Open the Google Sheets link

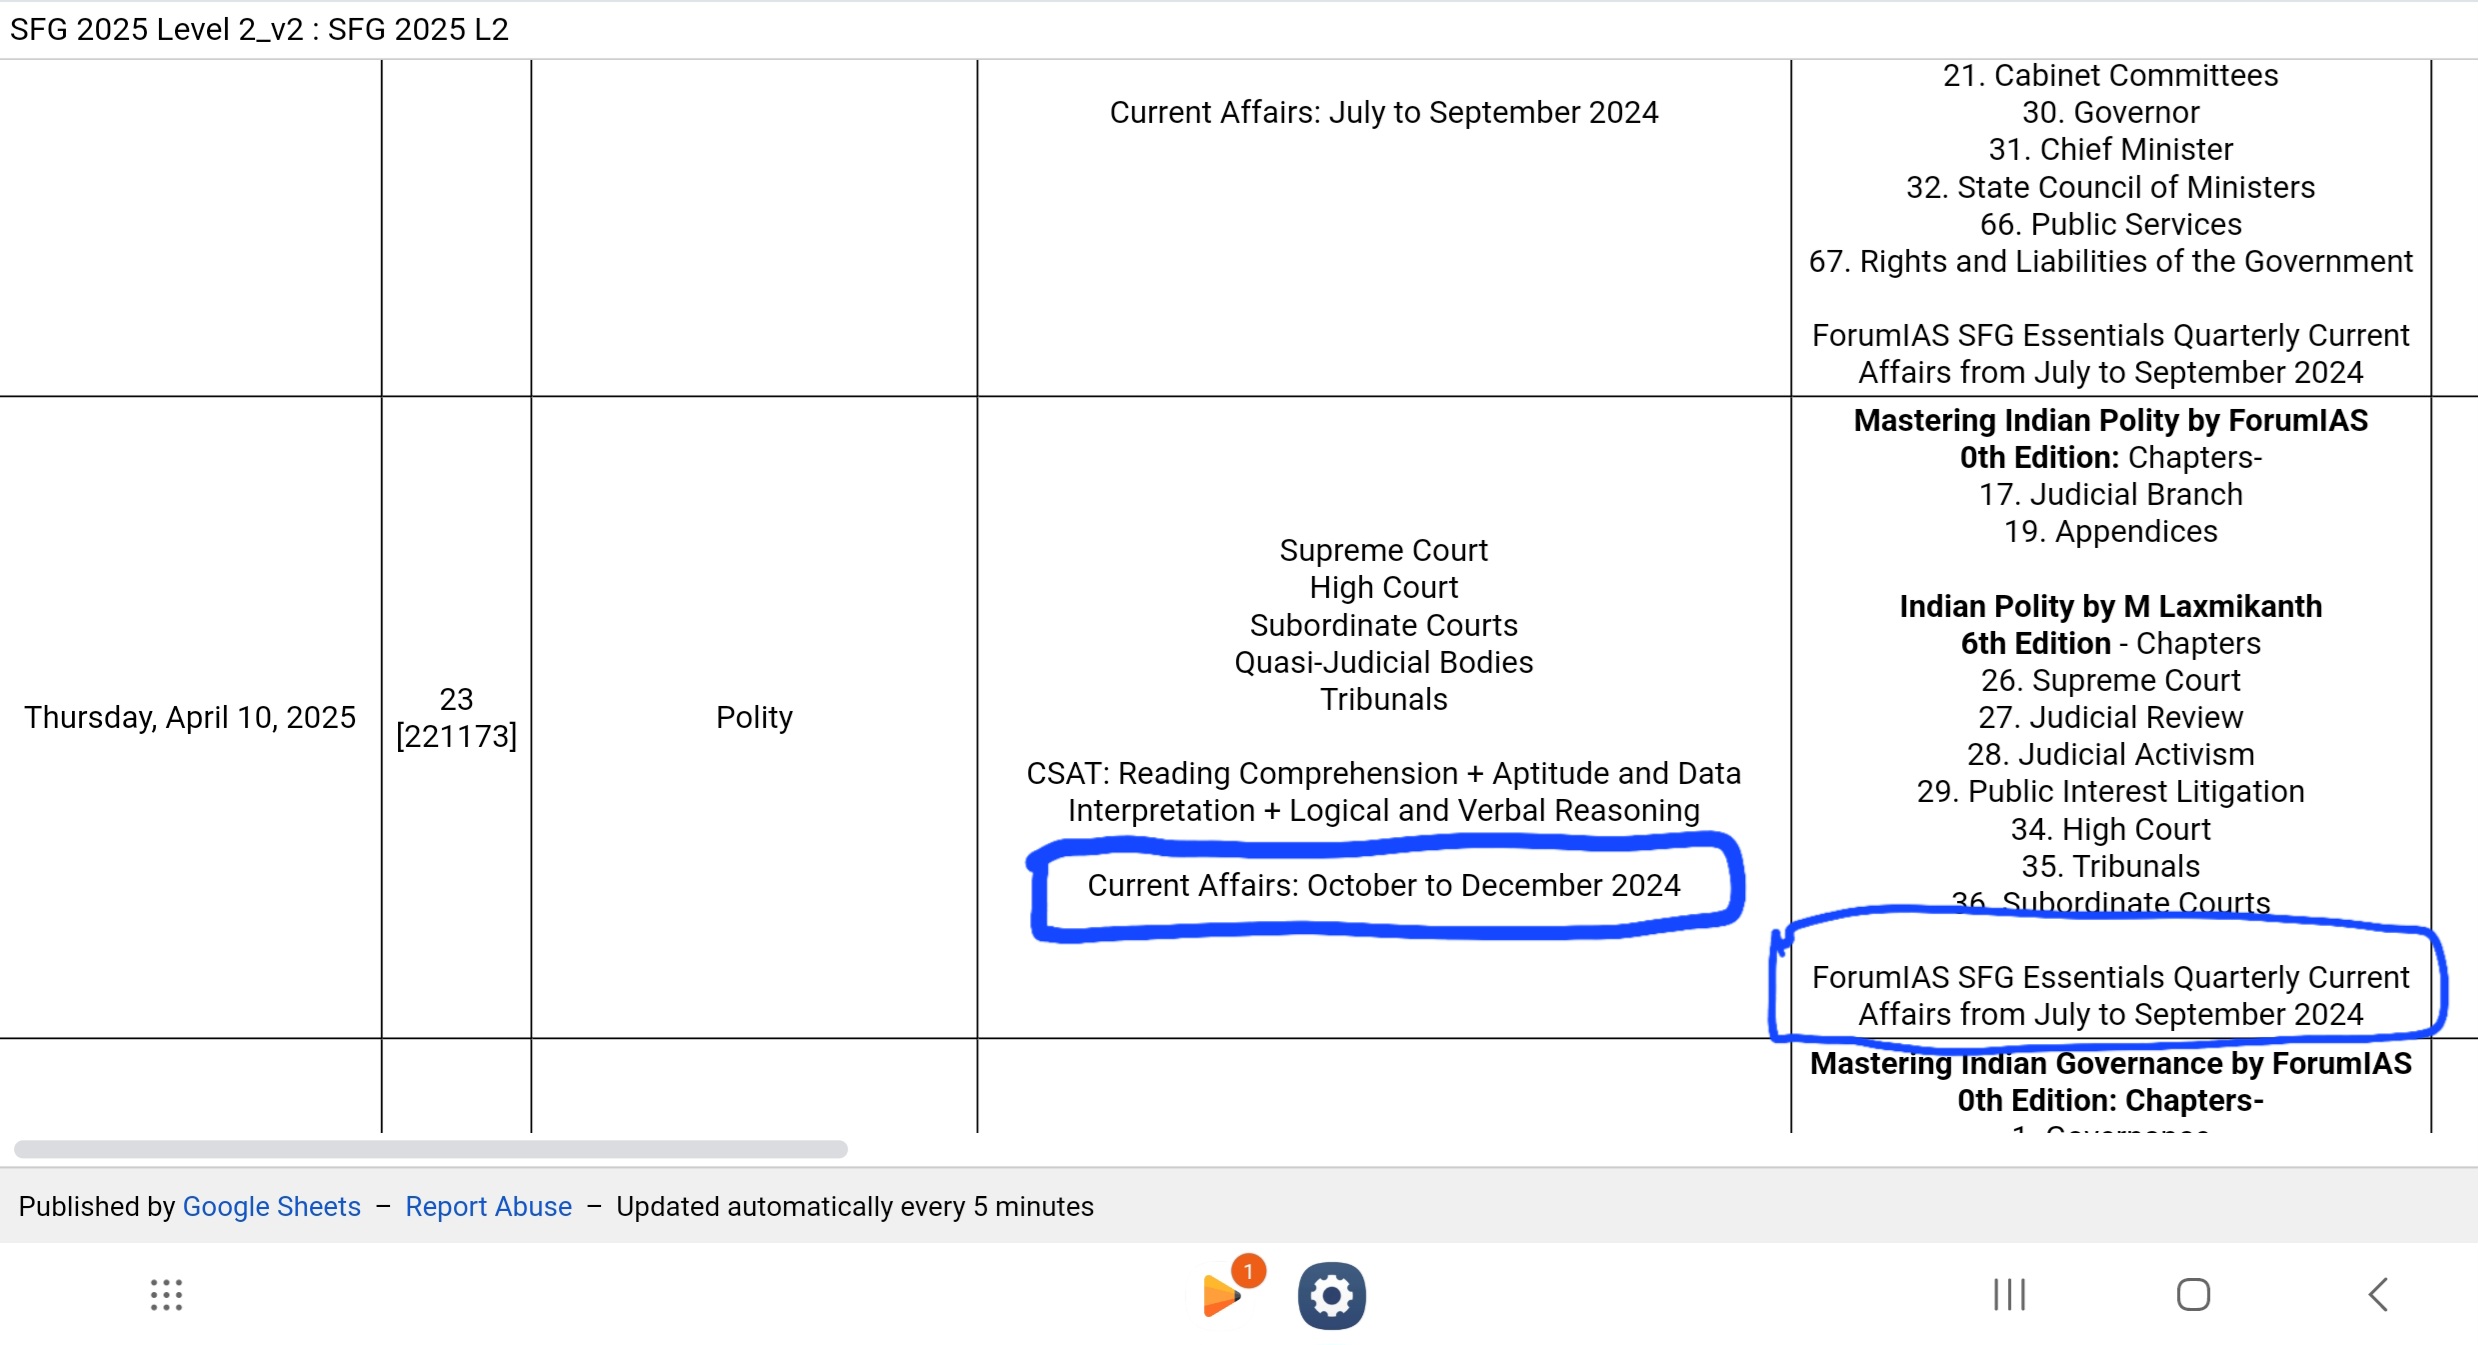[271, 1206]
